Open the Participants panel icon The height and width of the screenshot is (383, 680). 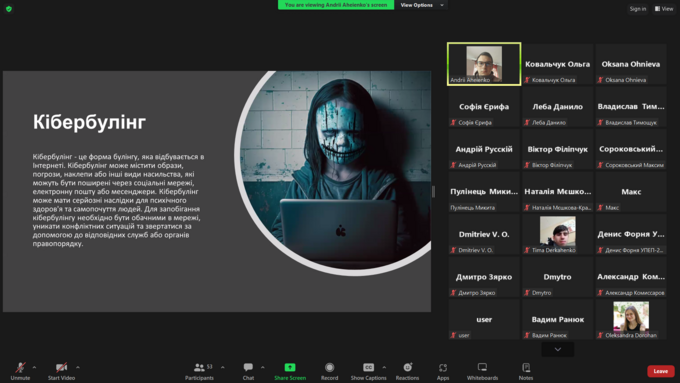pyautogui.click(x=199, y=368)
